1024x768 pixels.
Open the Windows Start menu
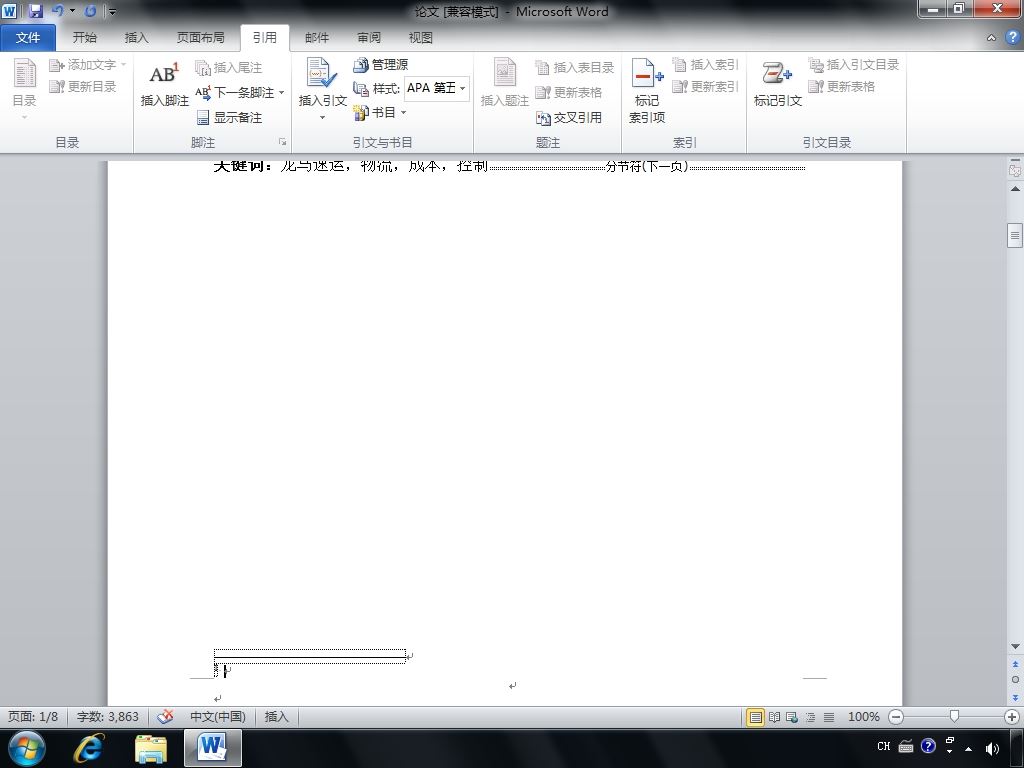[26, 748]
